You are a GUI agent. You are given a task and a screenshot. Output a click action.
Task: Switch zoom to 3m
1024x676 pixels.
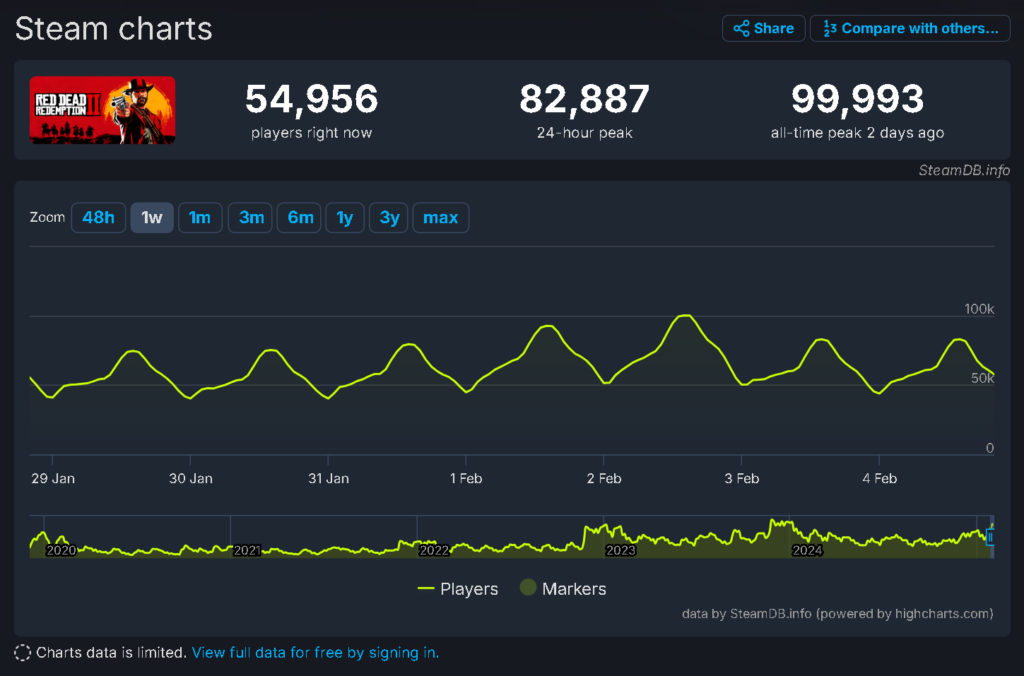tap(250, 217)
